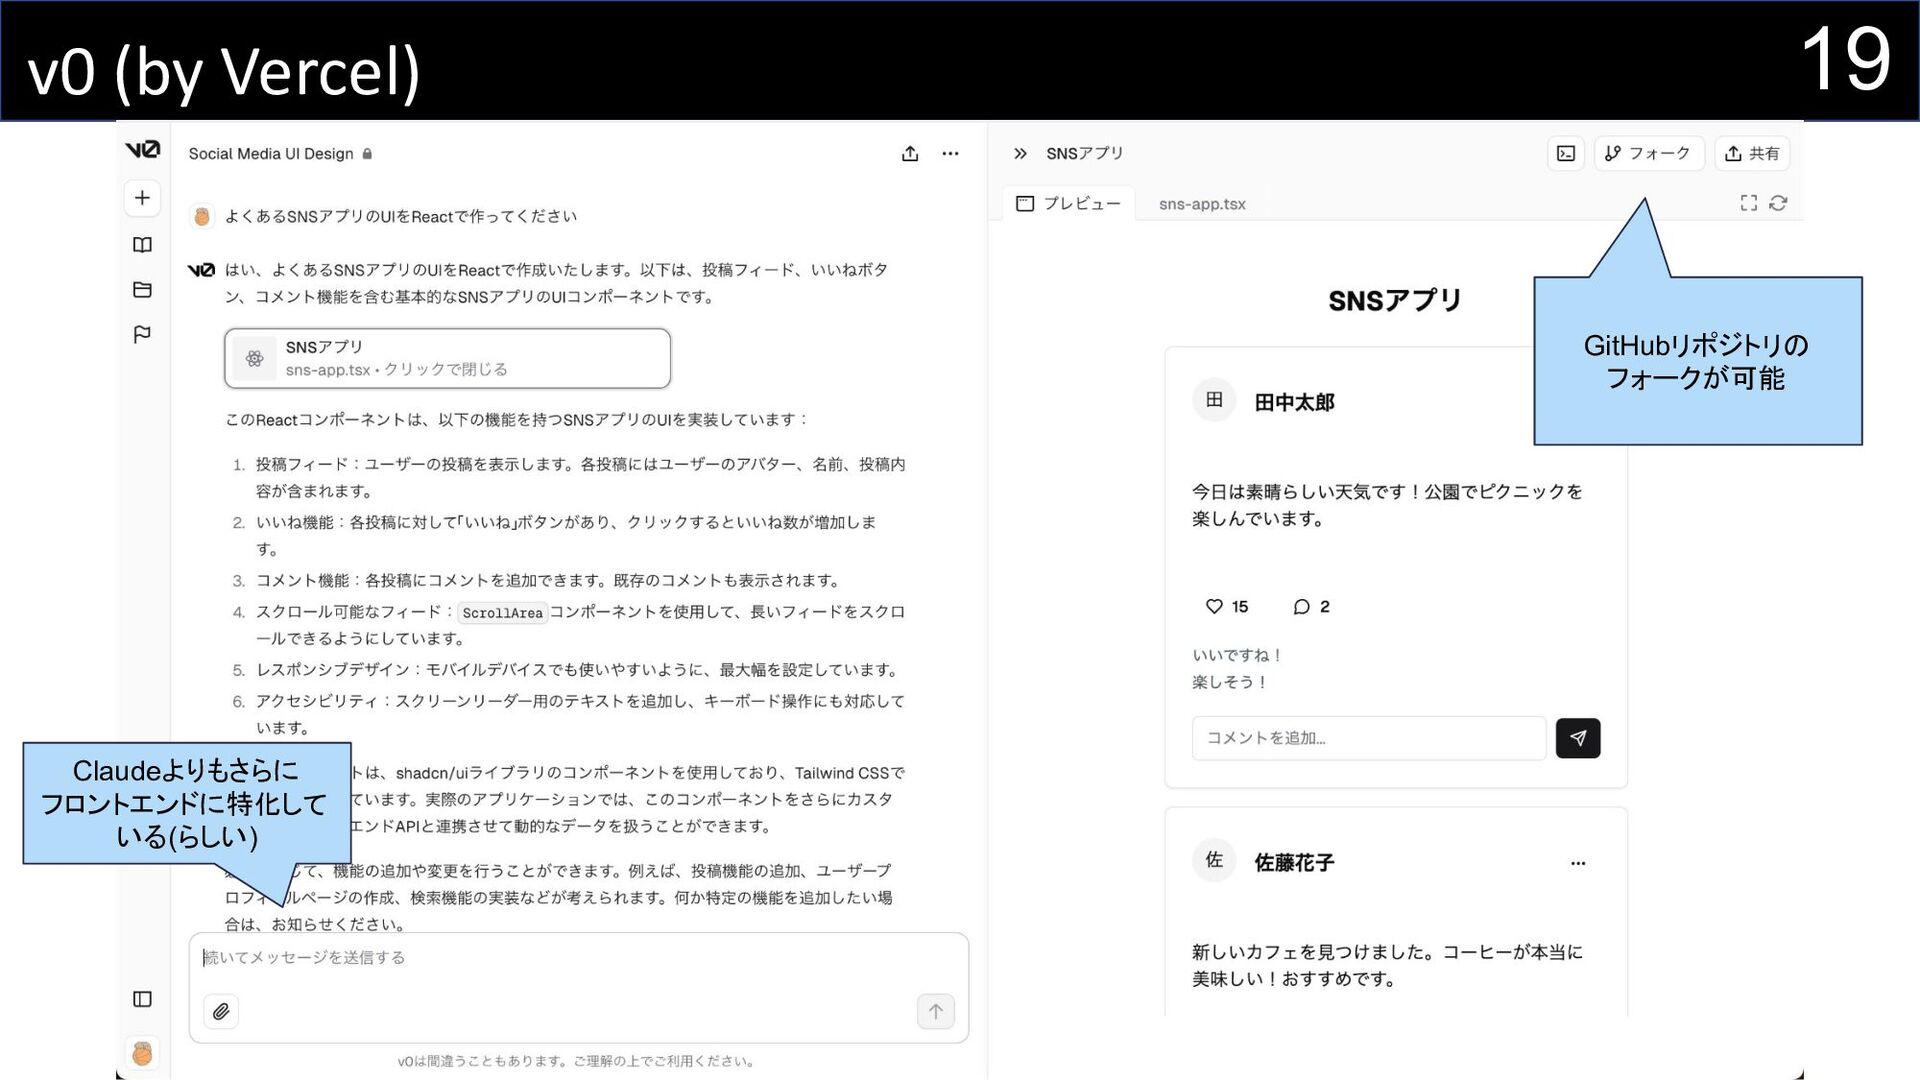Screen dimensions: 1920x1080
Task: Click the comment bubble icon showing 2
Action: click(1301, 607)
